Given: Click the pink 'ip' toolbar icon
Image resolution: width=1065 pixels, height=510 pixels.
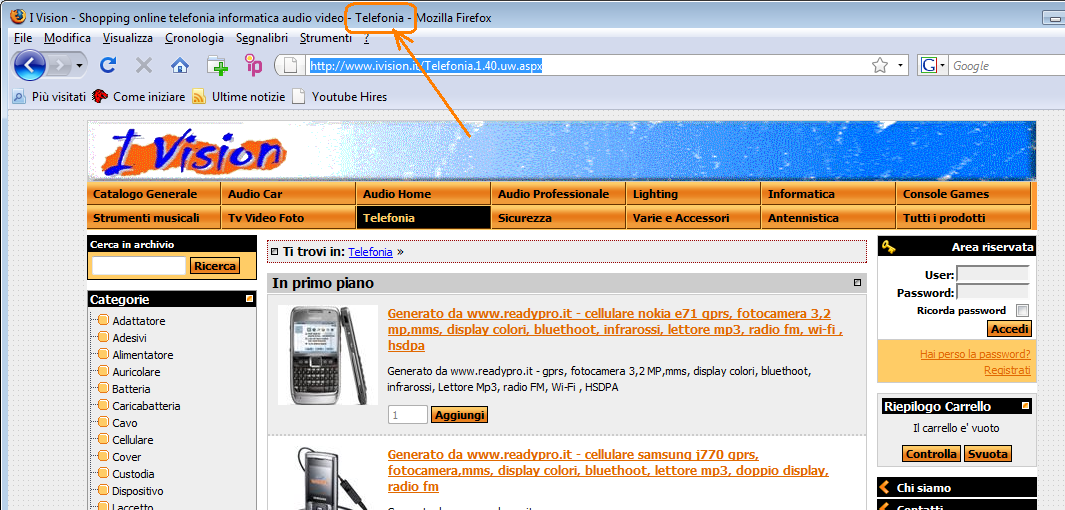Looking at the screenshot, I should coord(253,65).
